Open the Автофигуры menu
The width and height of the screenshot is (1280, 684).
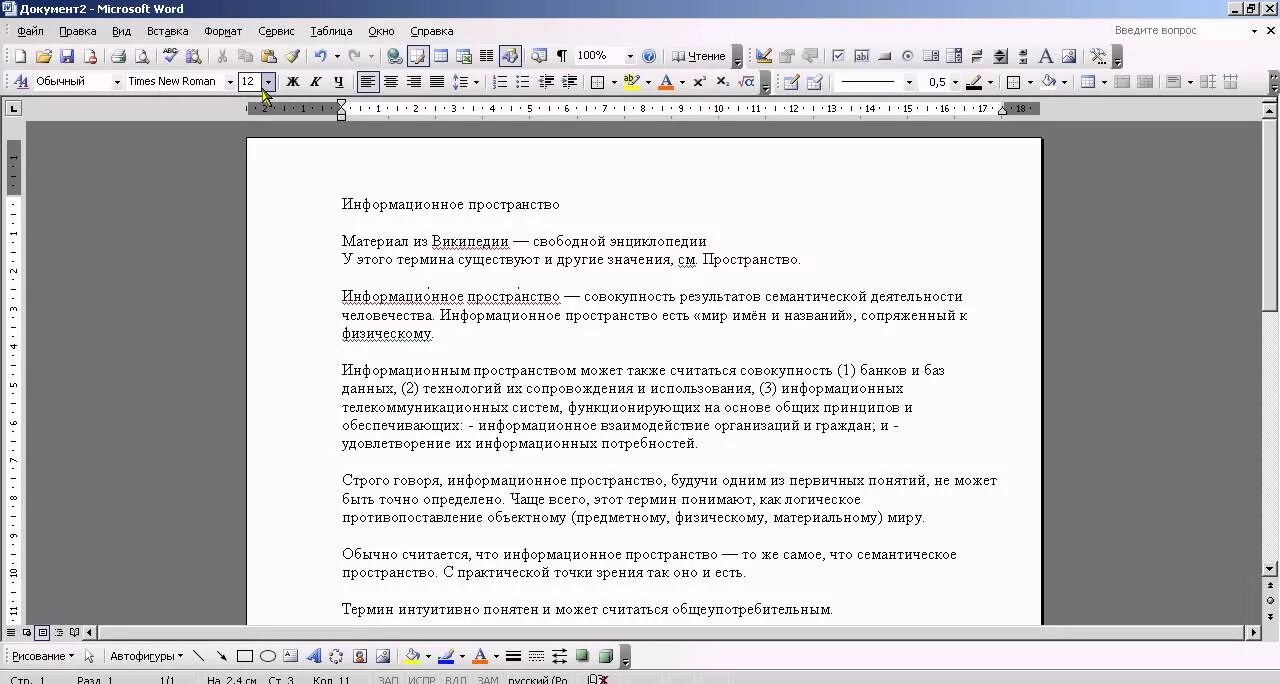pos(146,656)
